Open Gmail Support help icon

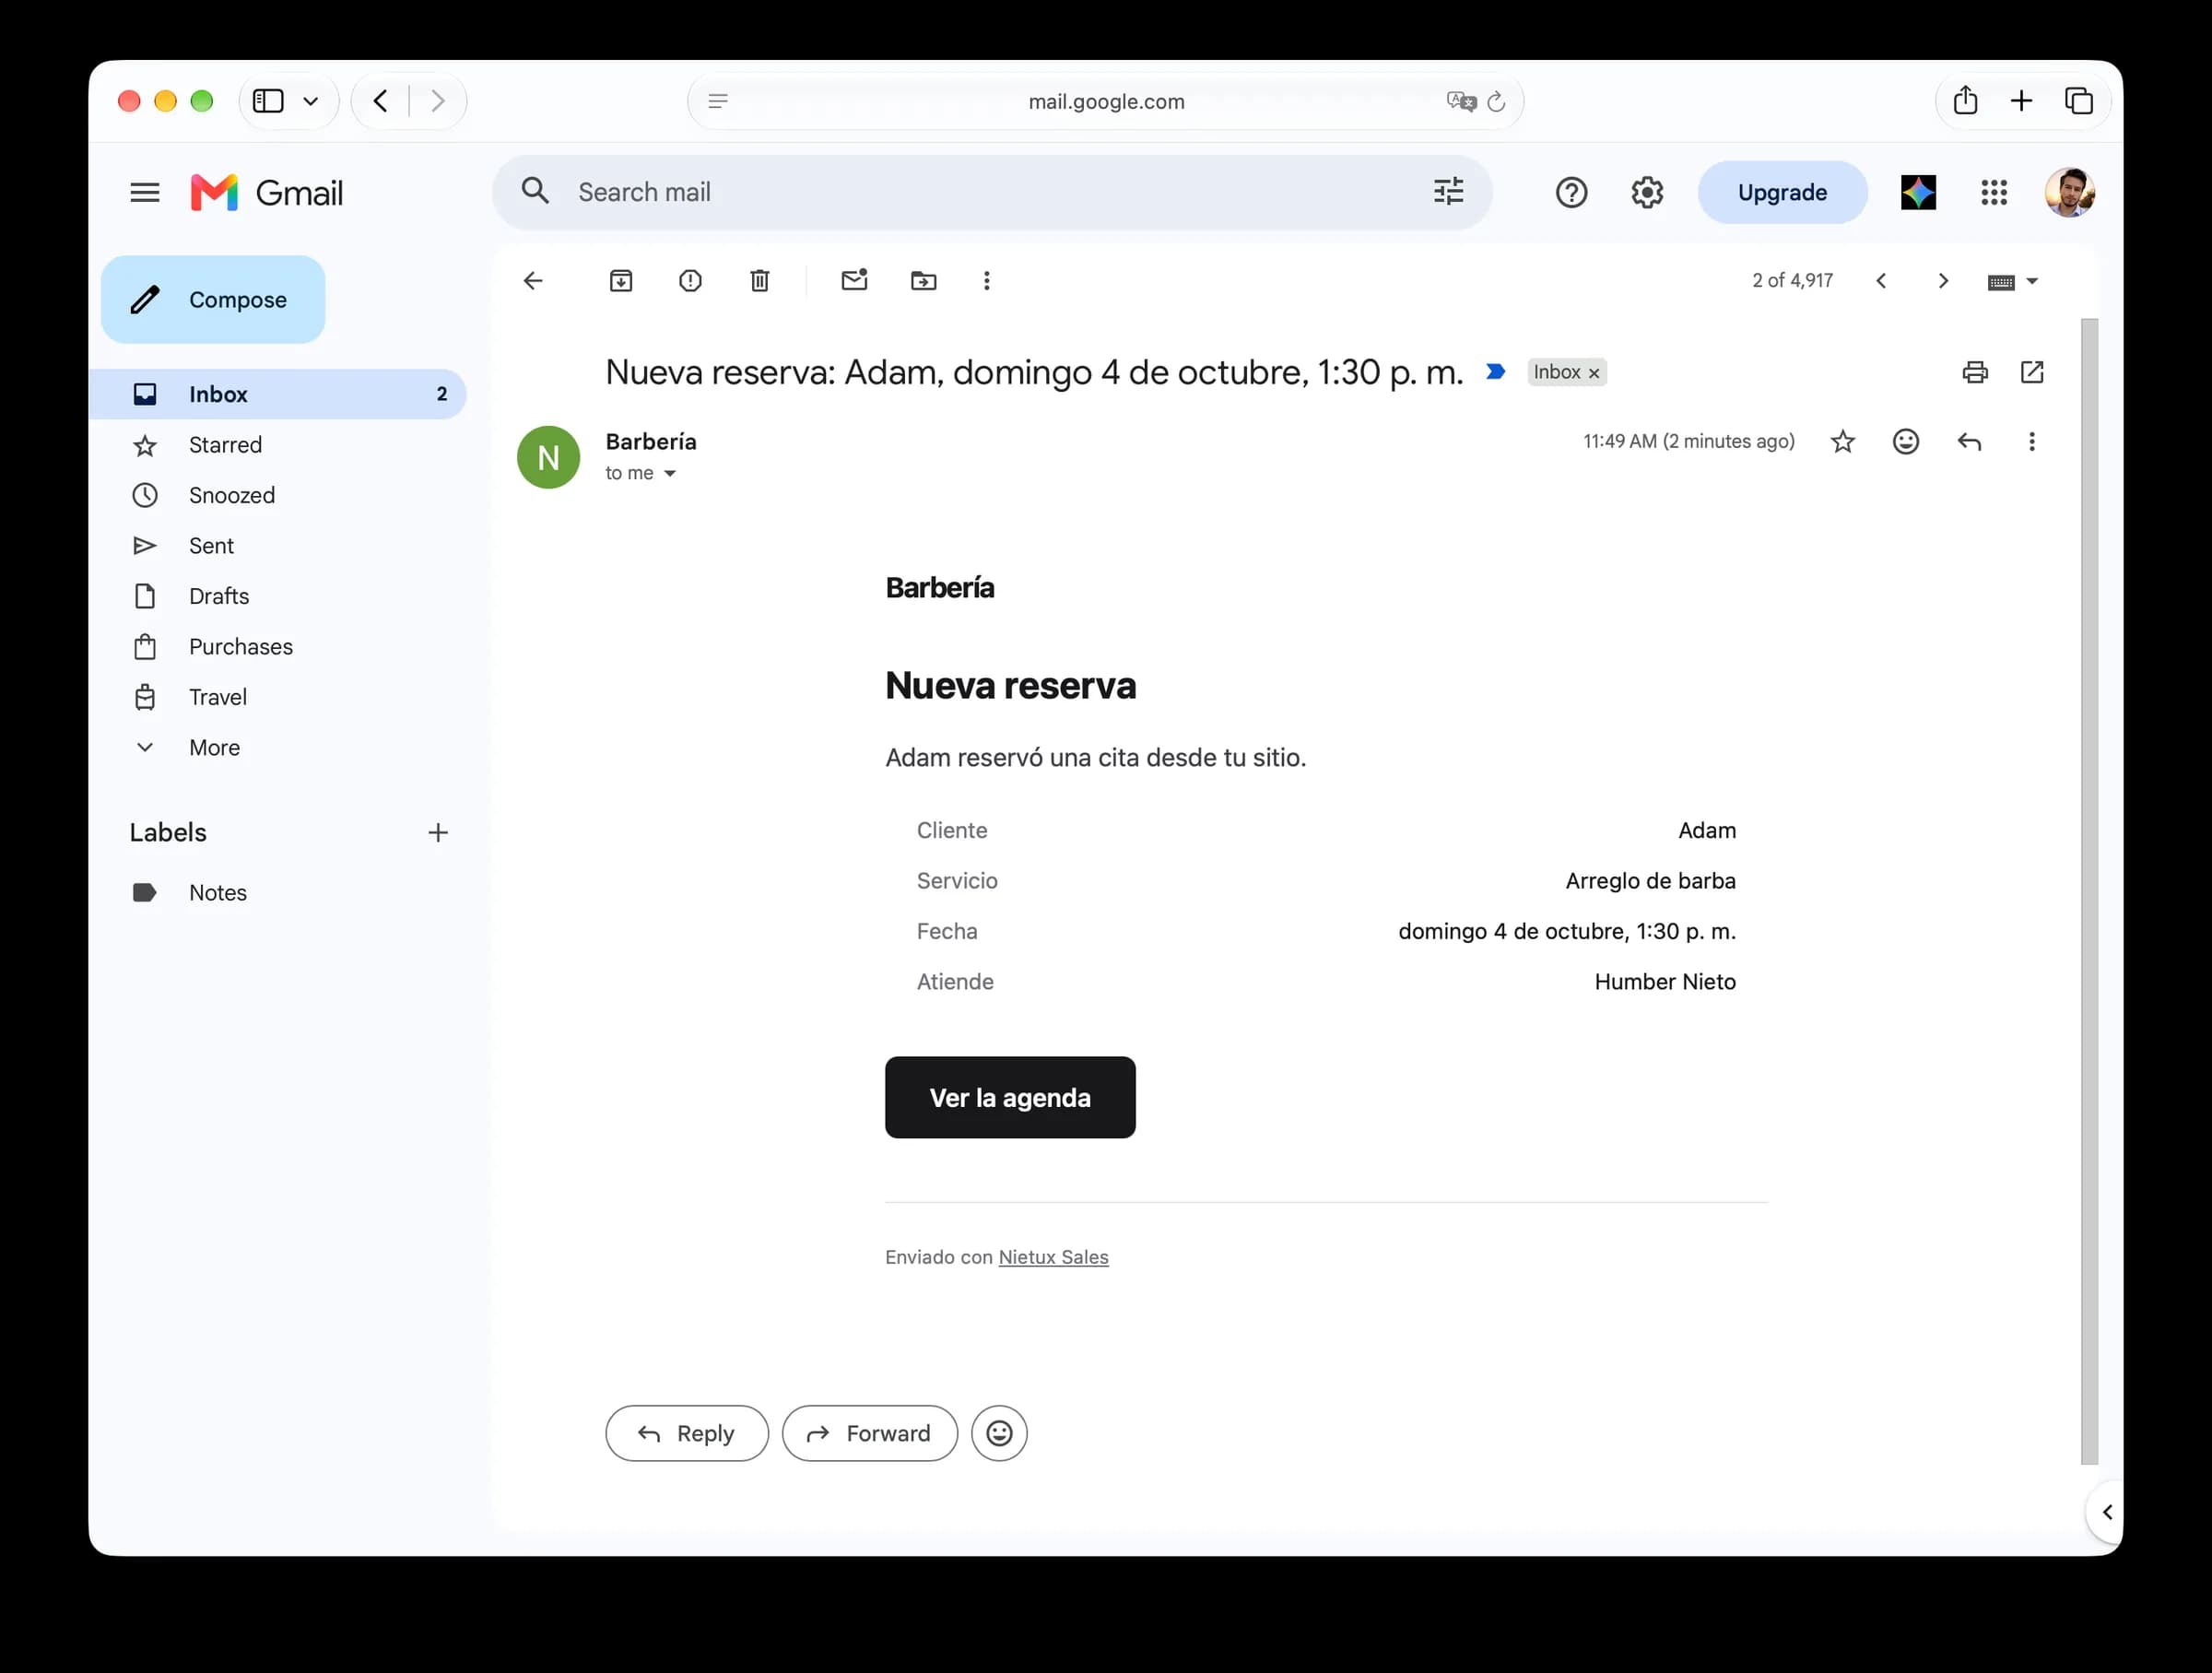tap(1571, 192)
